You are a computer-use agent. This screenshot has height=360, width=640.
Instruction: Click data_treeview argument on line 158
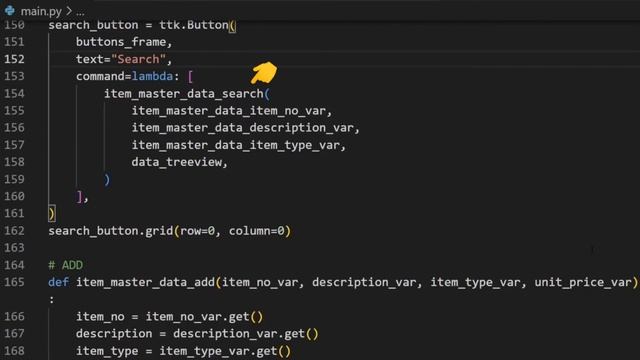pos(176,162)
